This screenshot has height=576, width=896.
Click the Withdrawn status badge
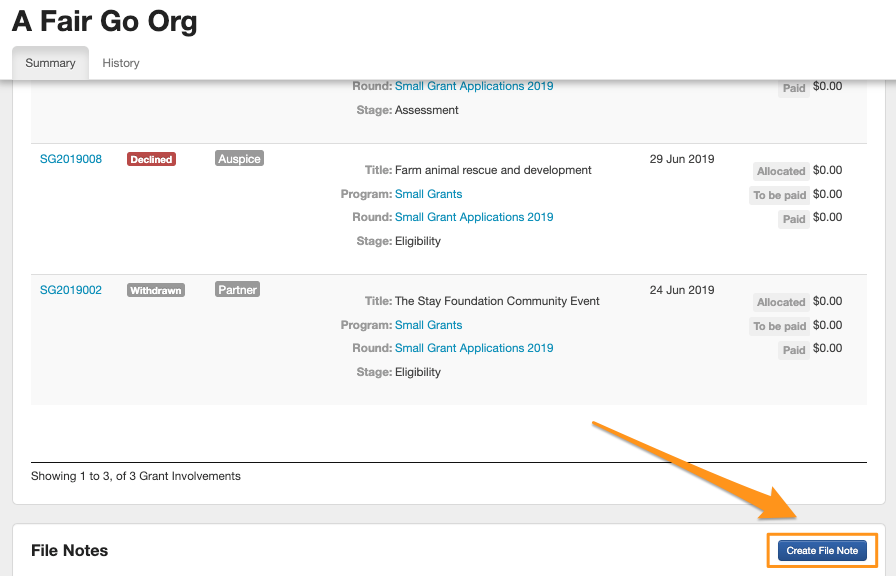156,290
